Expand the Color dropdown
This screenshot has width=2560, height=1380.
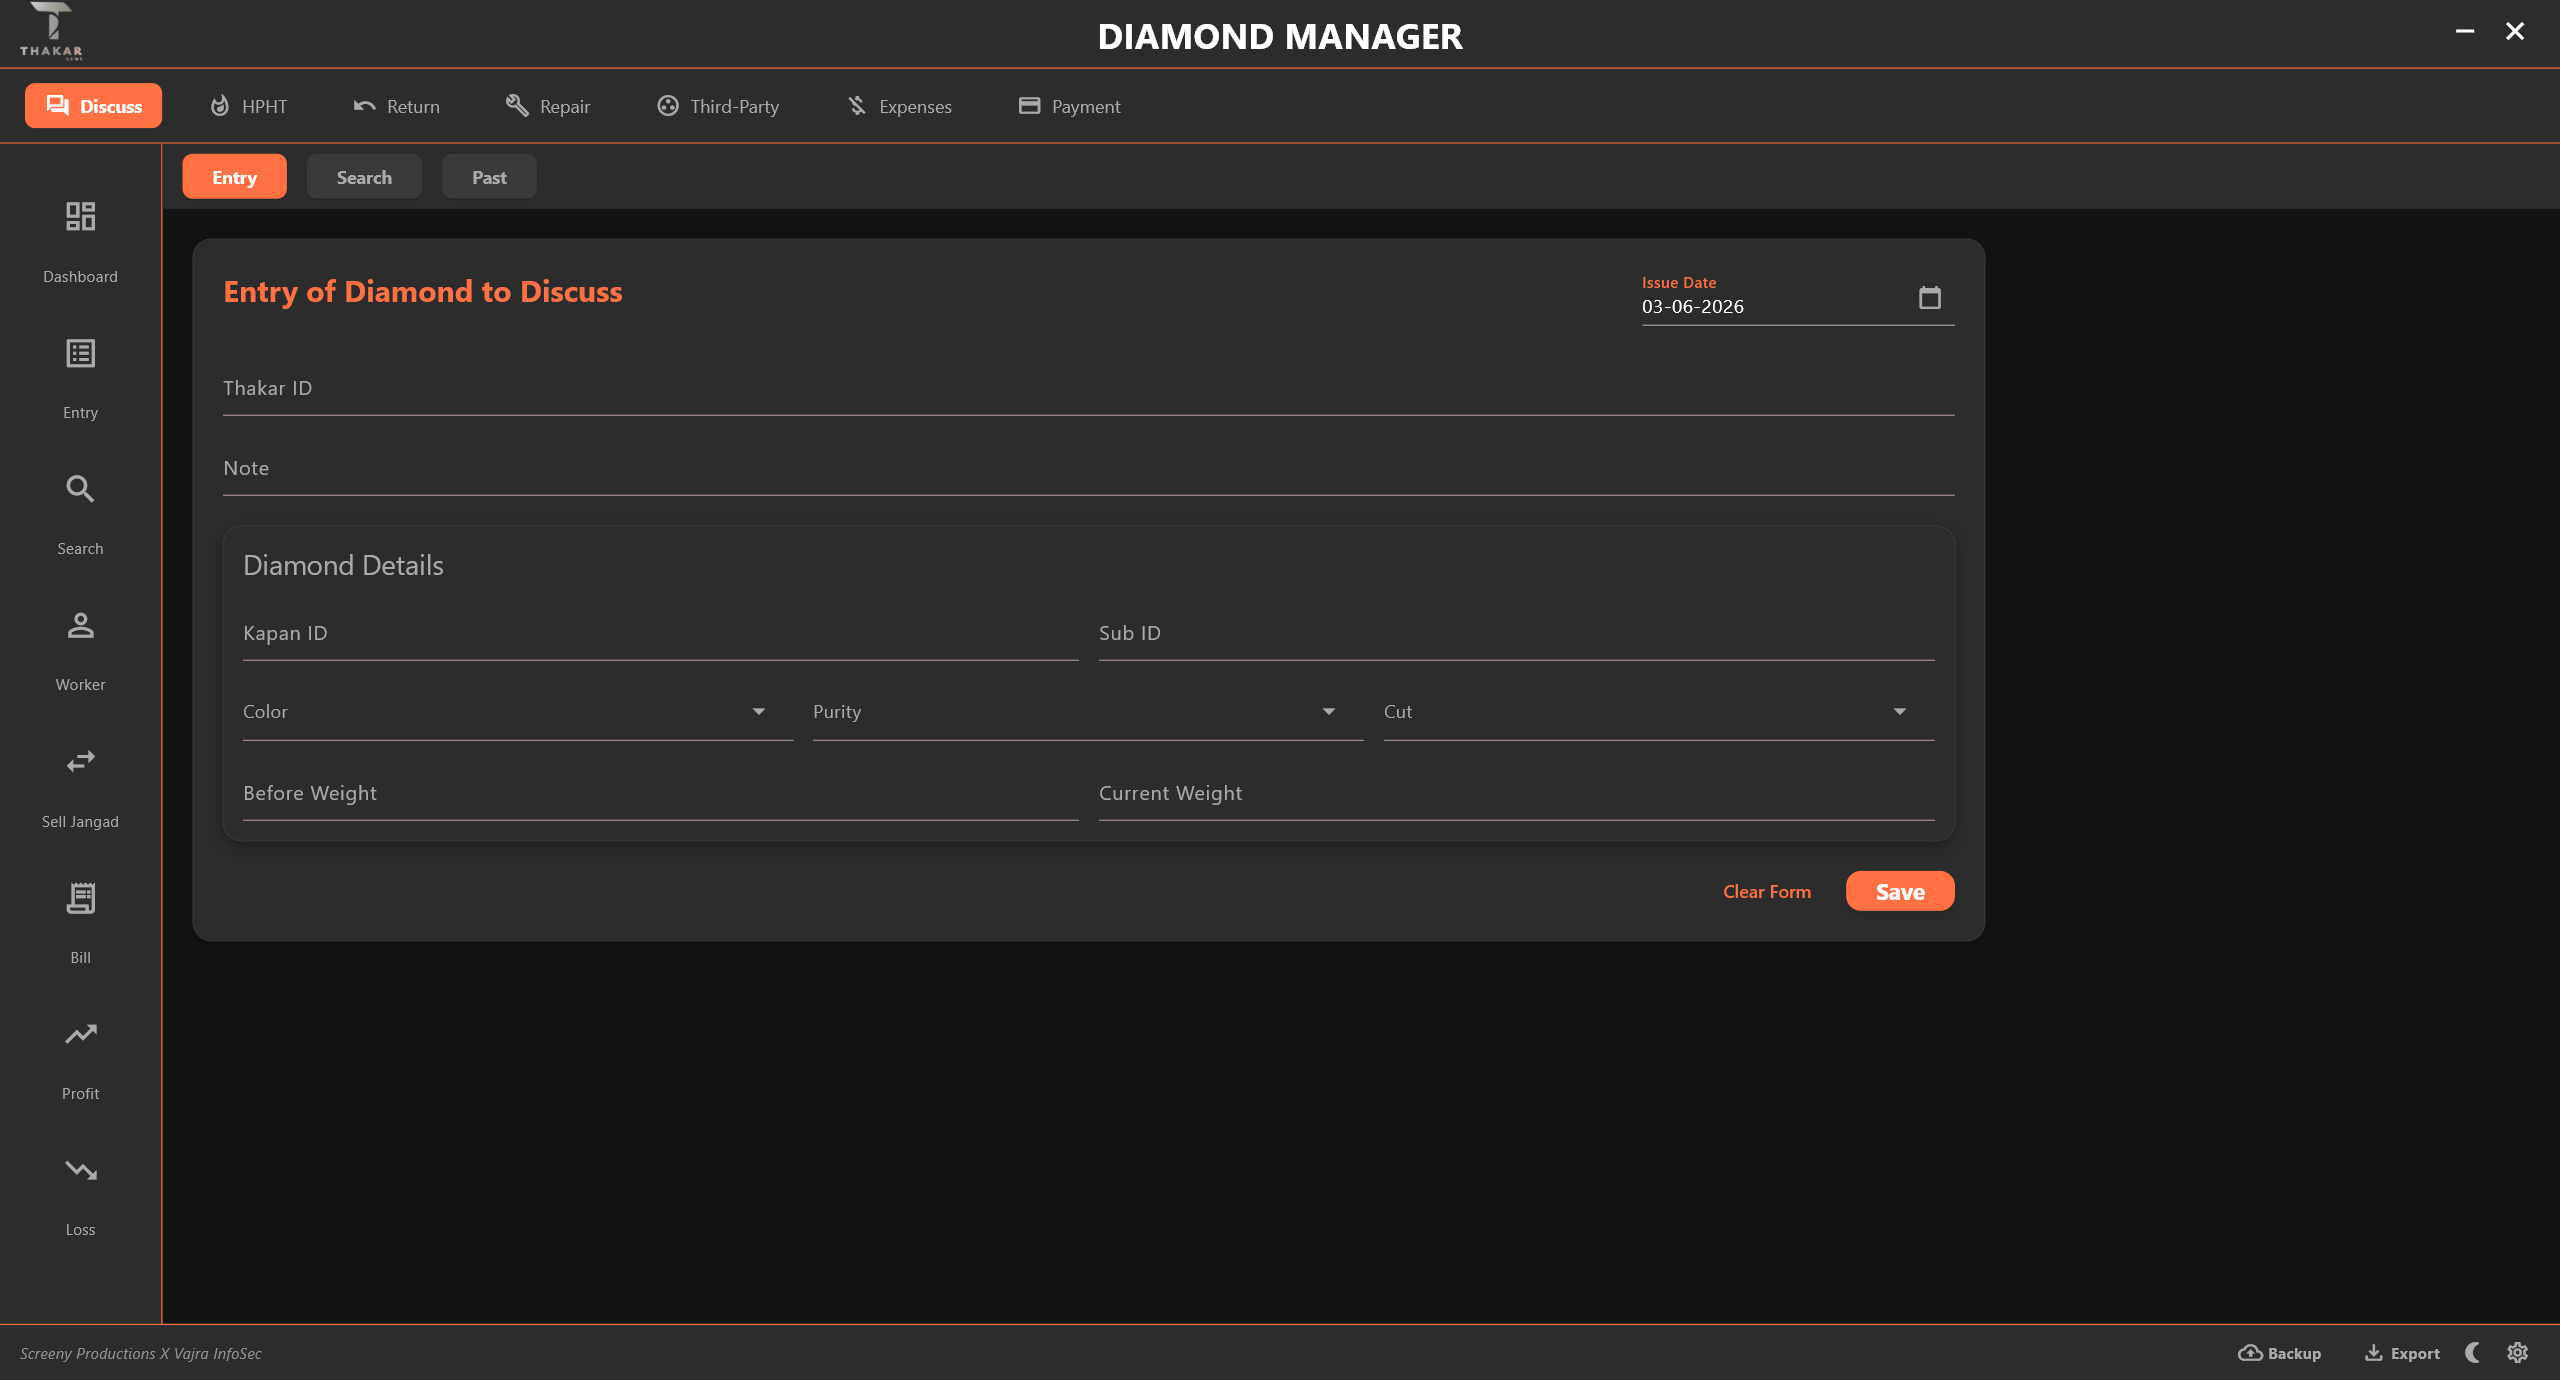tap(518, 712)
